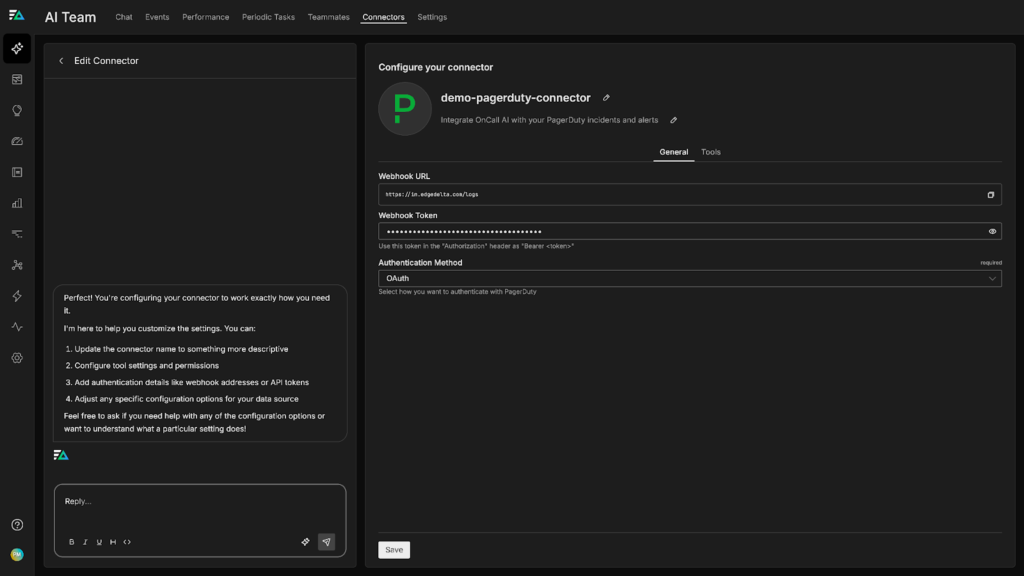Image resolution: width=1024 pixels, height=576 pixels.
Task: Open Periodic Tasks from the top navigation
Action: point(268,17)
